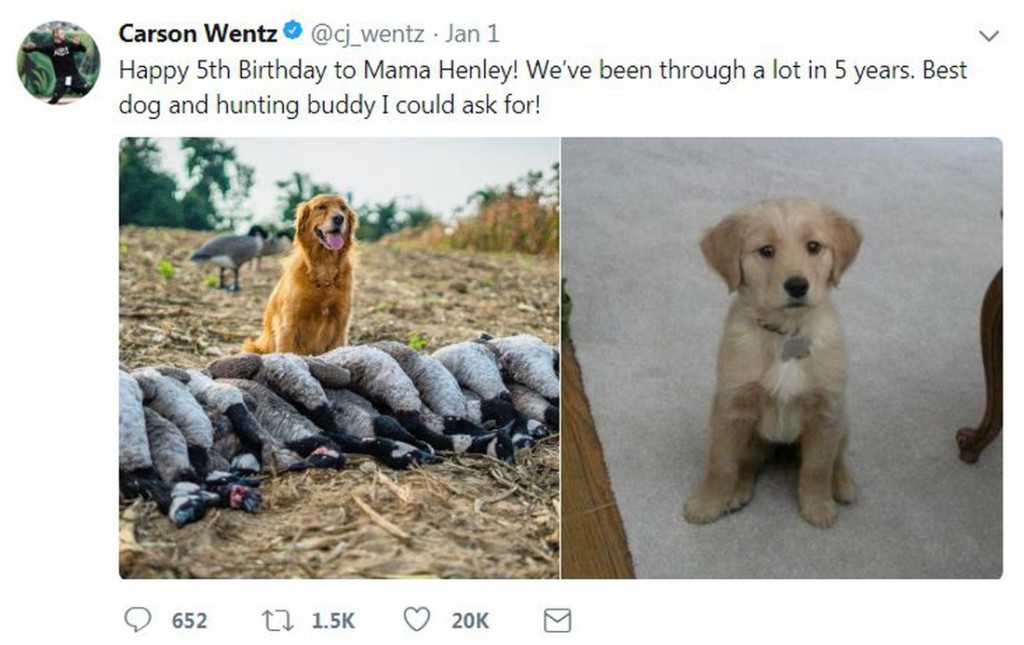Screen dimensions: 1024x645
Task: Open Carson Wentz profile picture
Action: click(58, 63)
